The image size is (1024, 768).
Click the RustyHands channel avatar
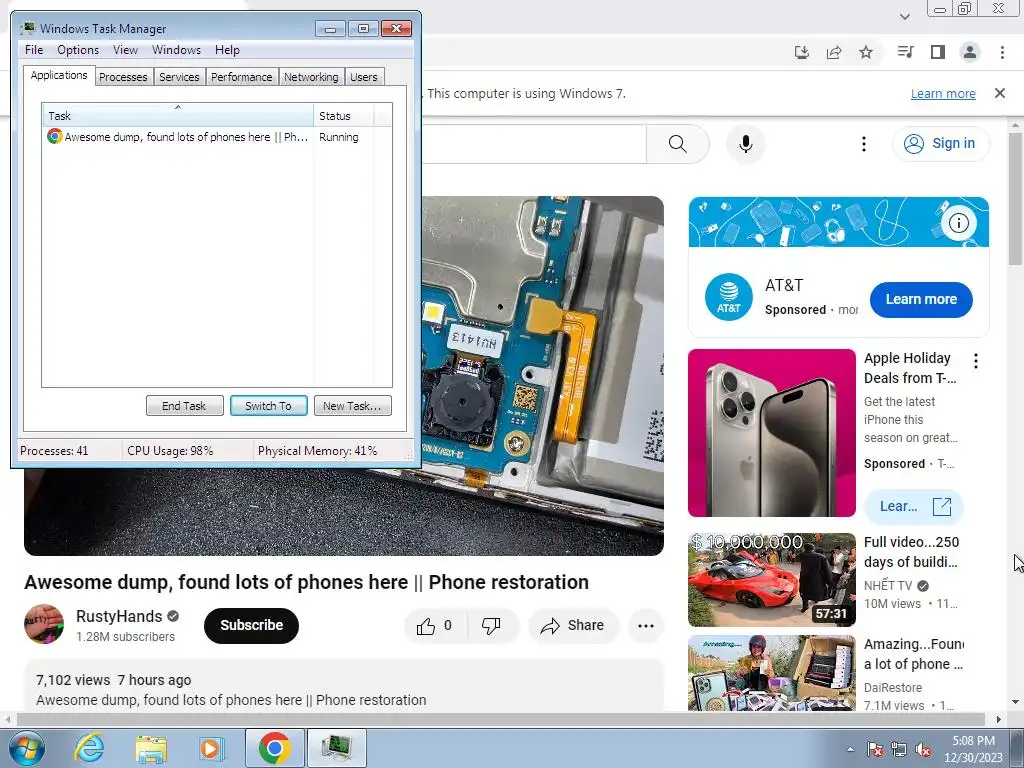click(44, 624)
